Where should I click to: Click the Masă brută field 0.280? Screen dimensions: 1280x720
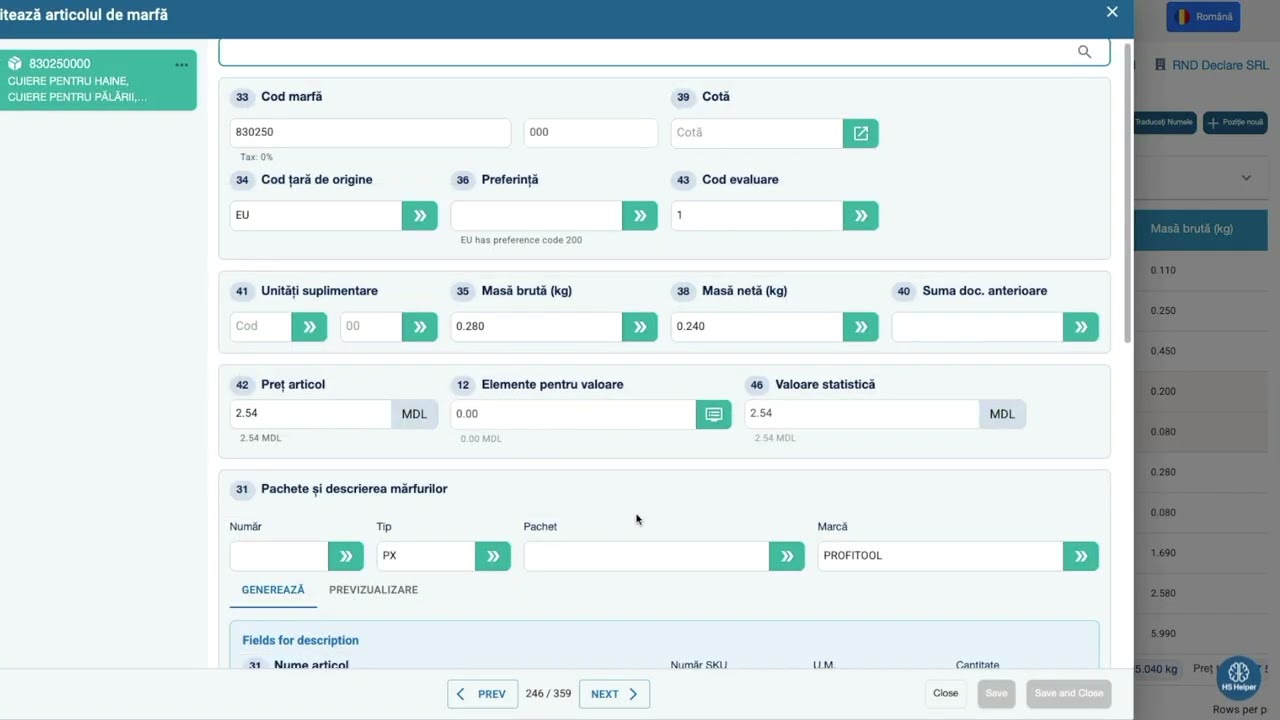tap(536, 327)
